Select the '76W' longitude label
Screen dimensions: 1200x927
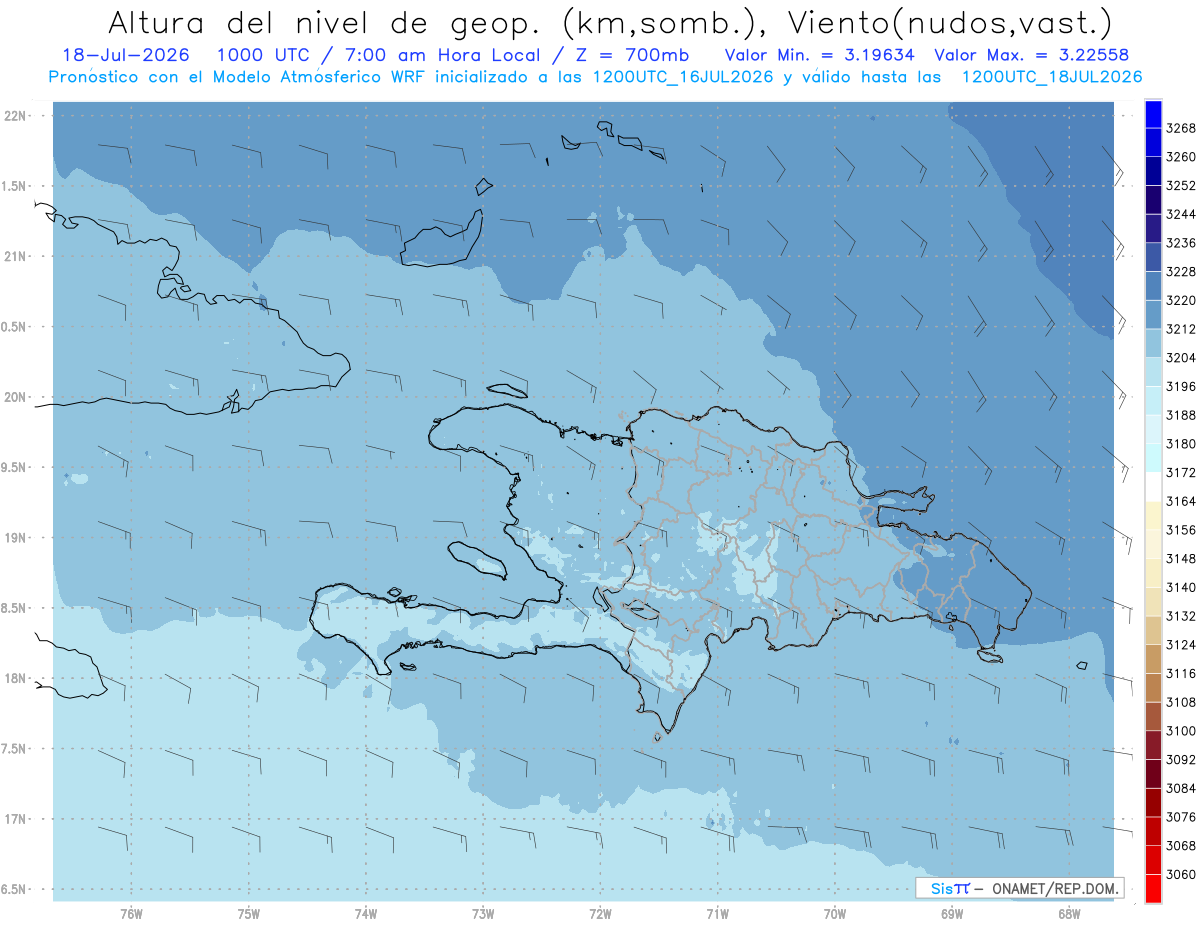tap(131, 913)
